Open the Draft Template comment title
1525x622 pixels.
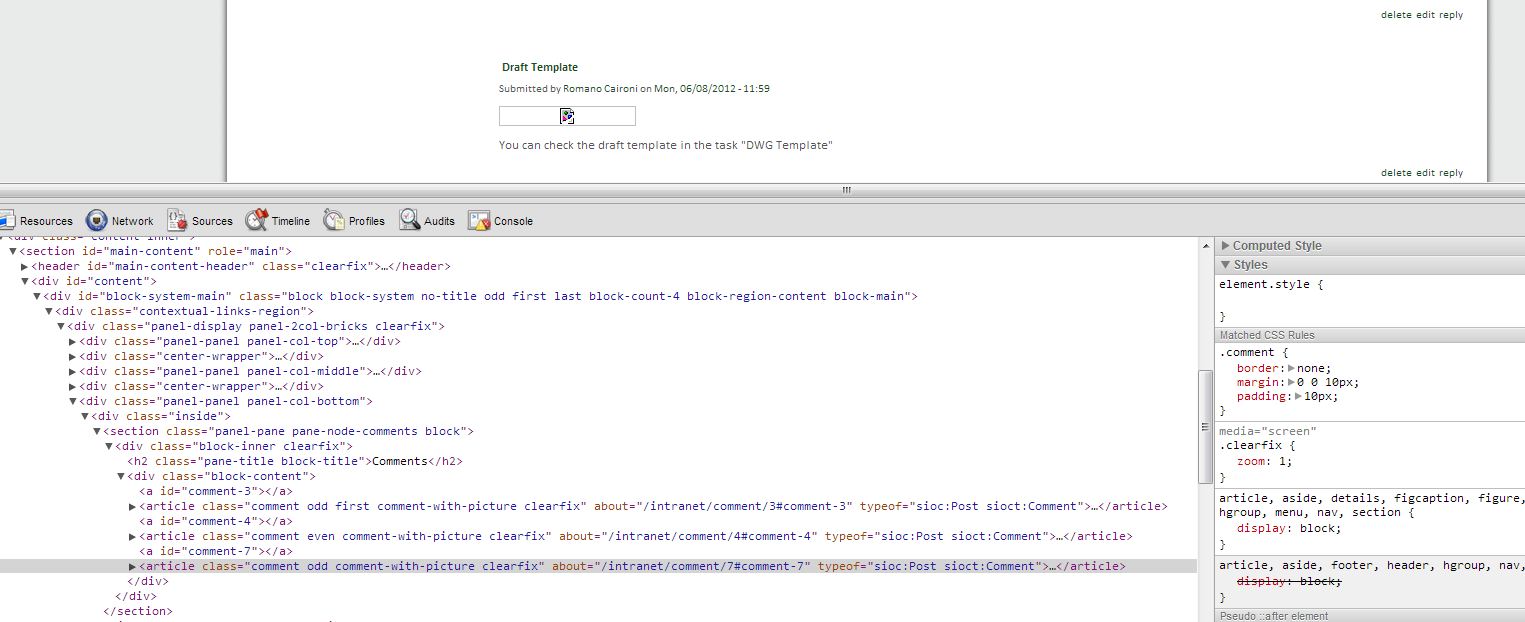540,67
